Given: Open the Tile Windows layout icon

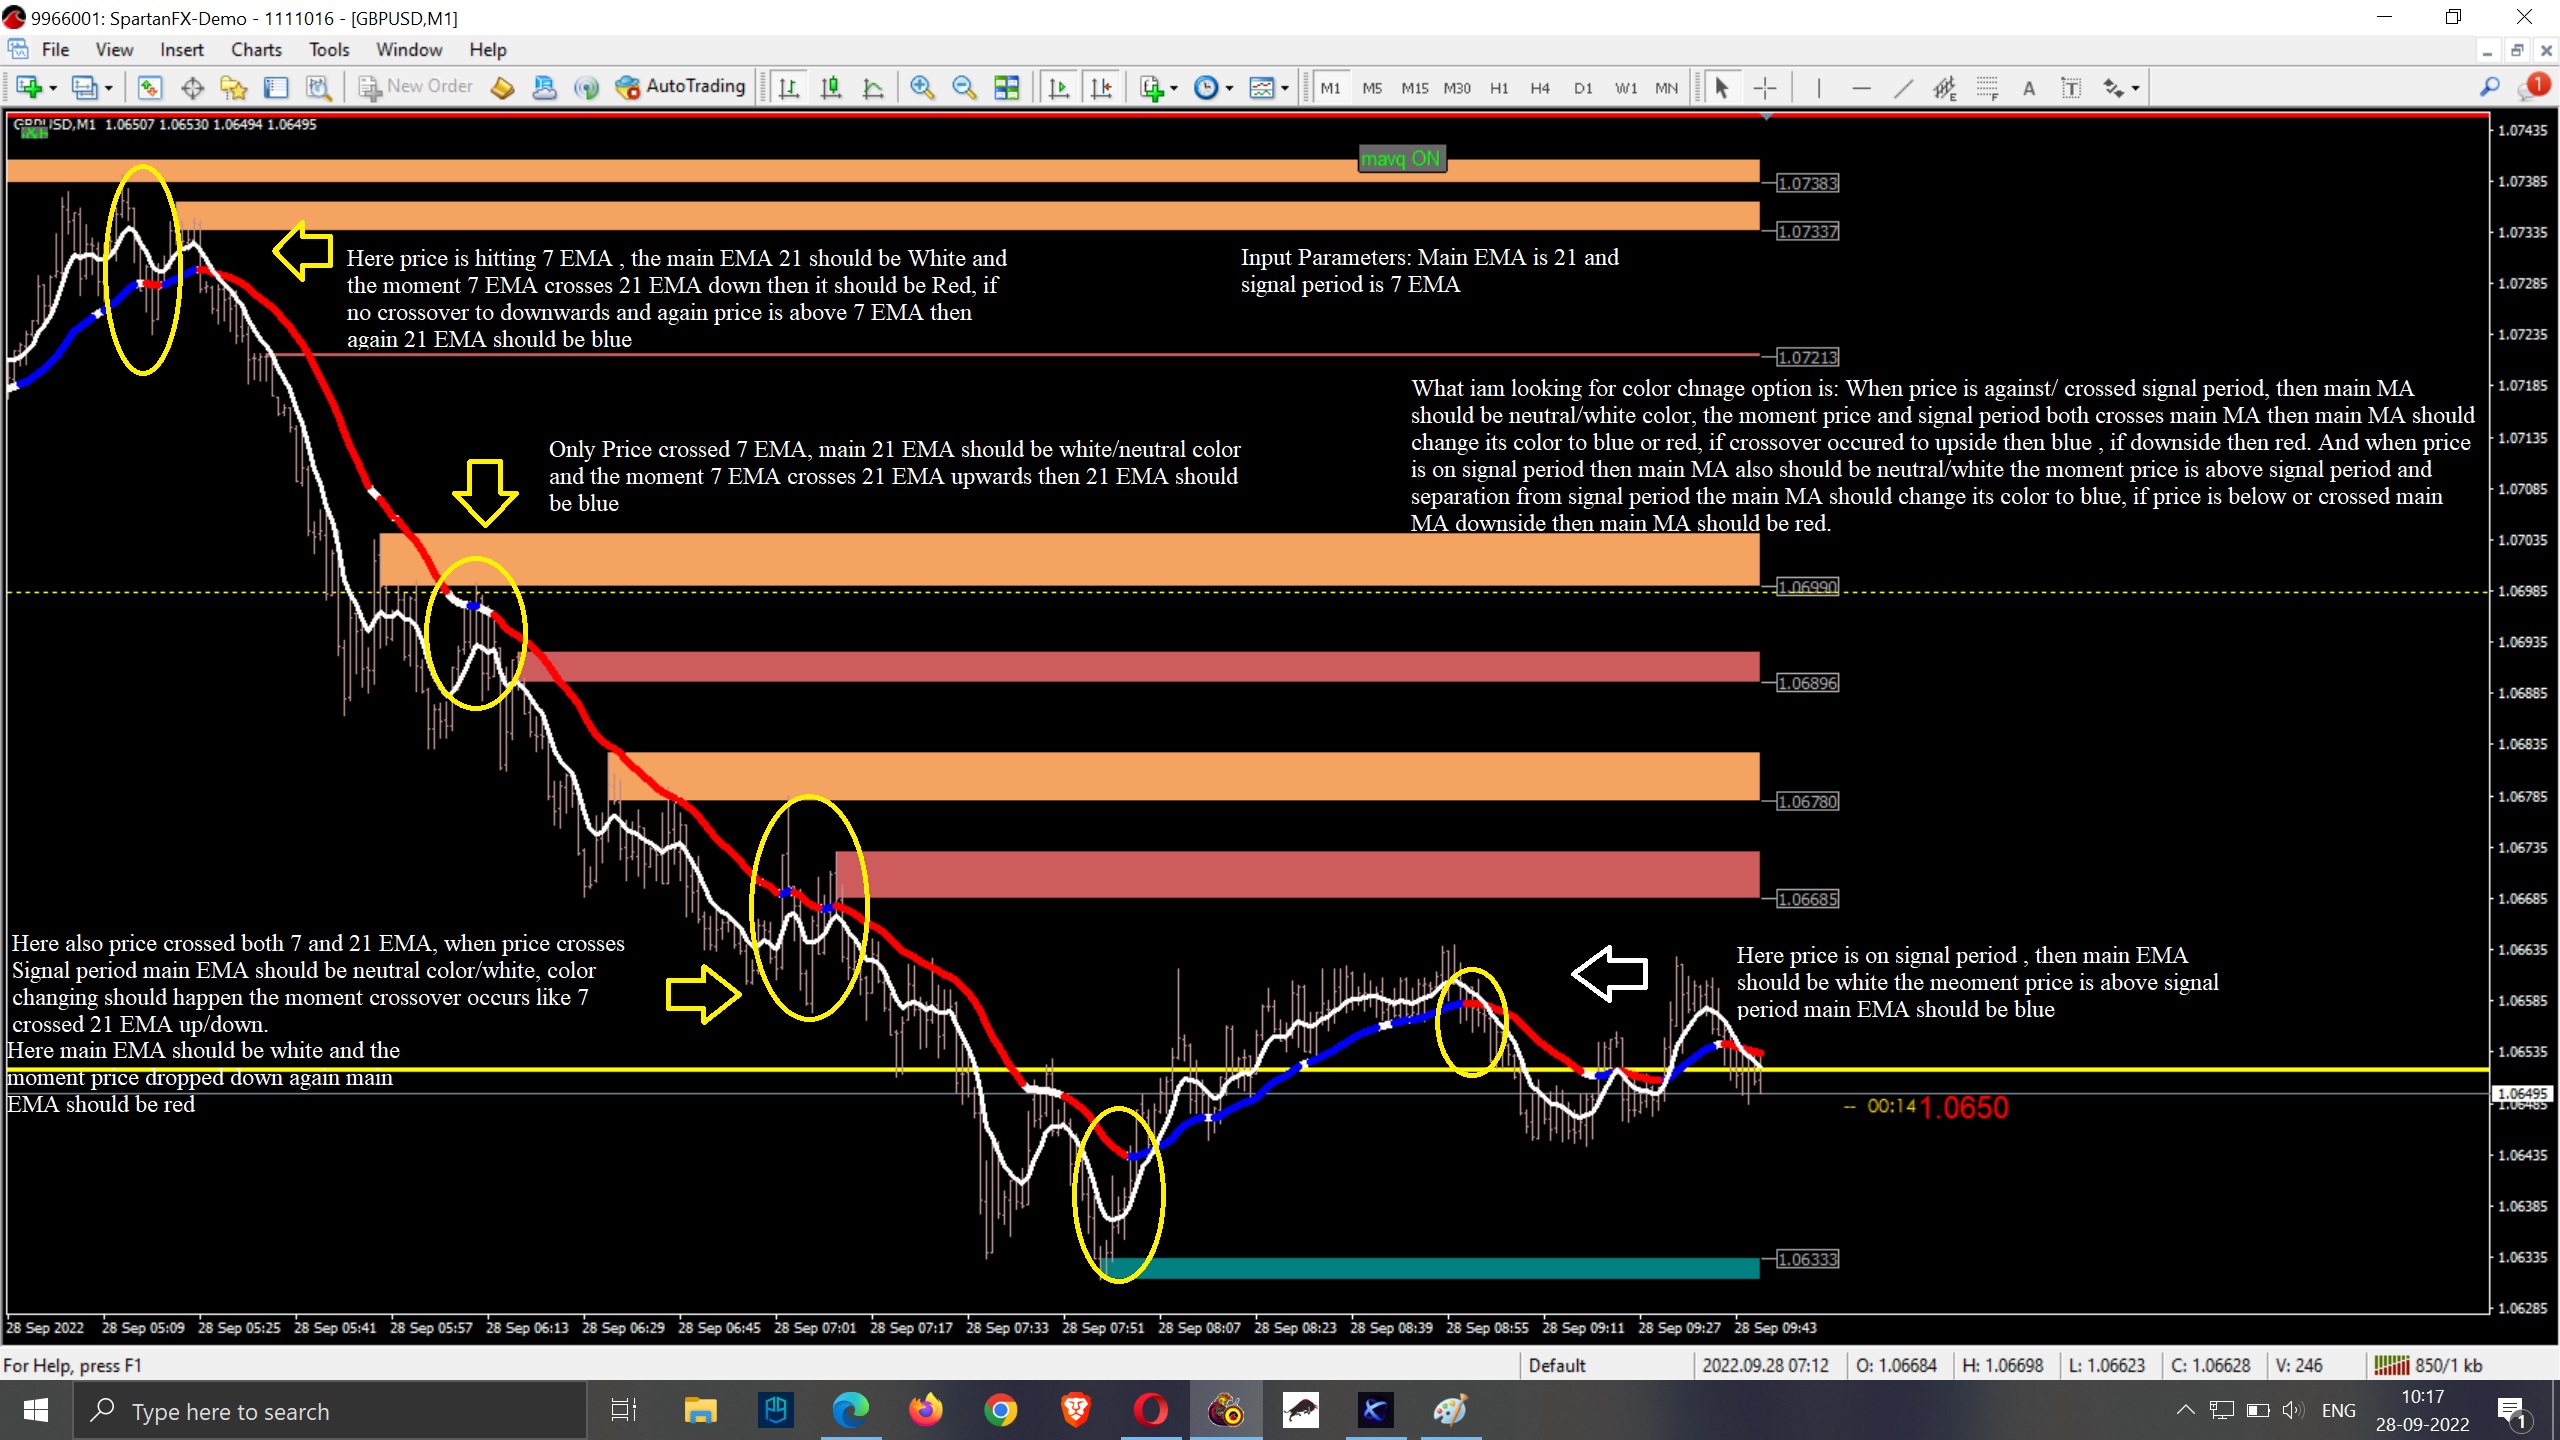Looking at the screenshot, I should pos(1006,88).
